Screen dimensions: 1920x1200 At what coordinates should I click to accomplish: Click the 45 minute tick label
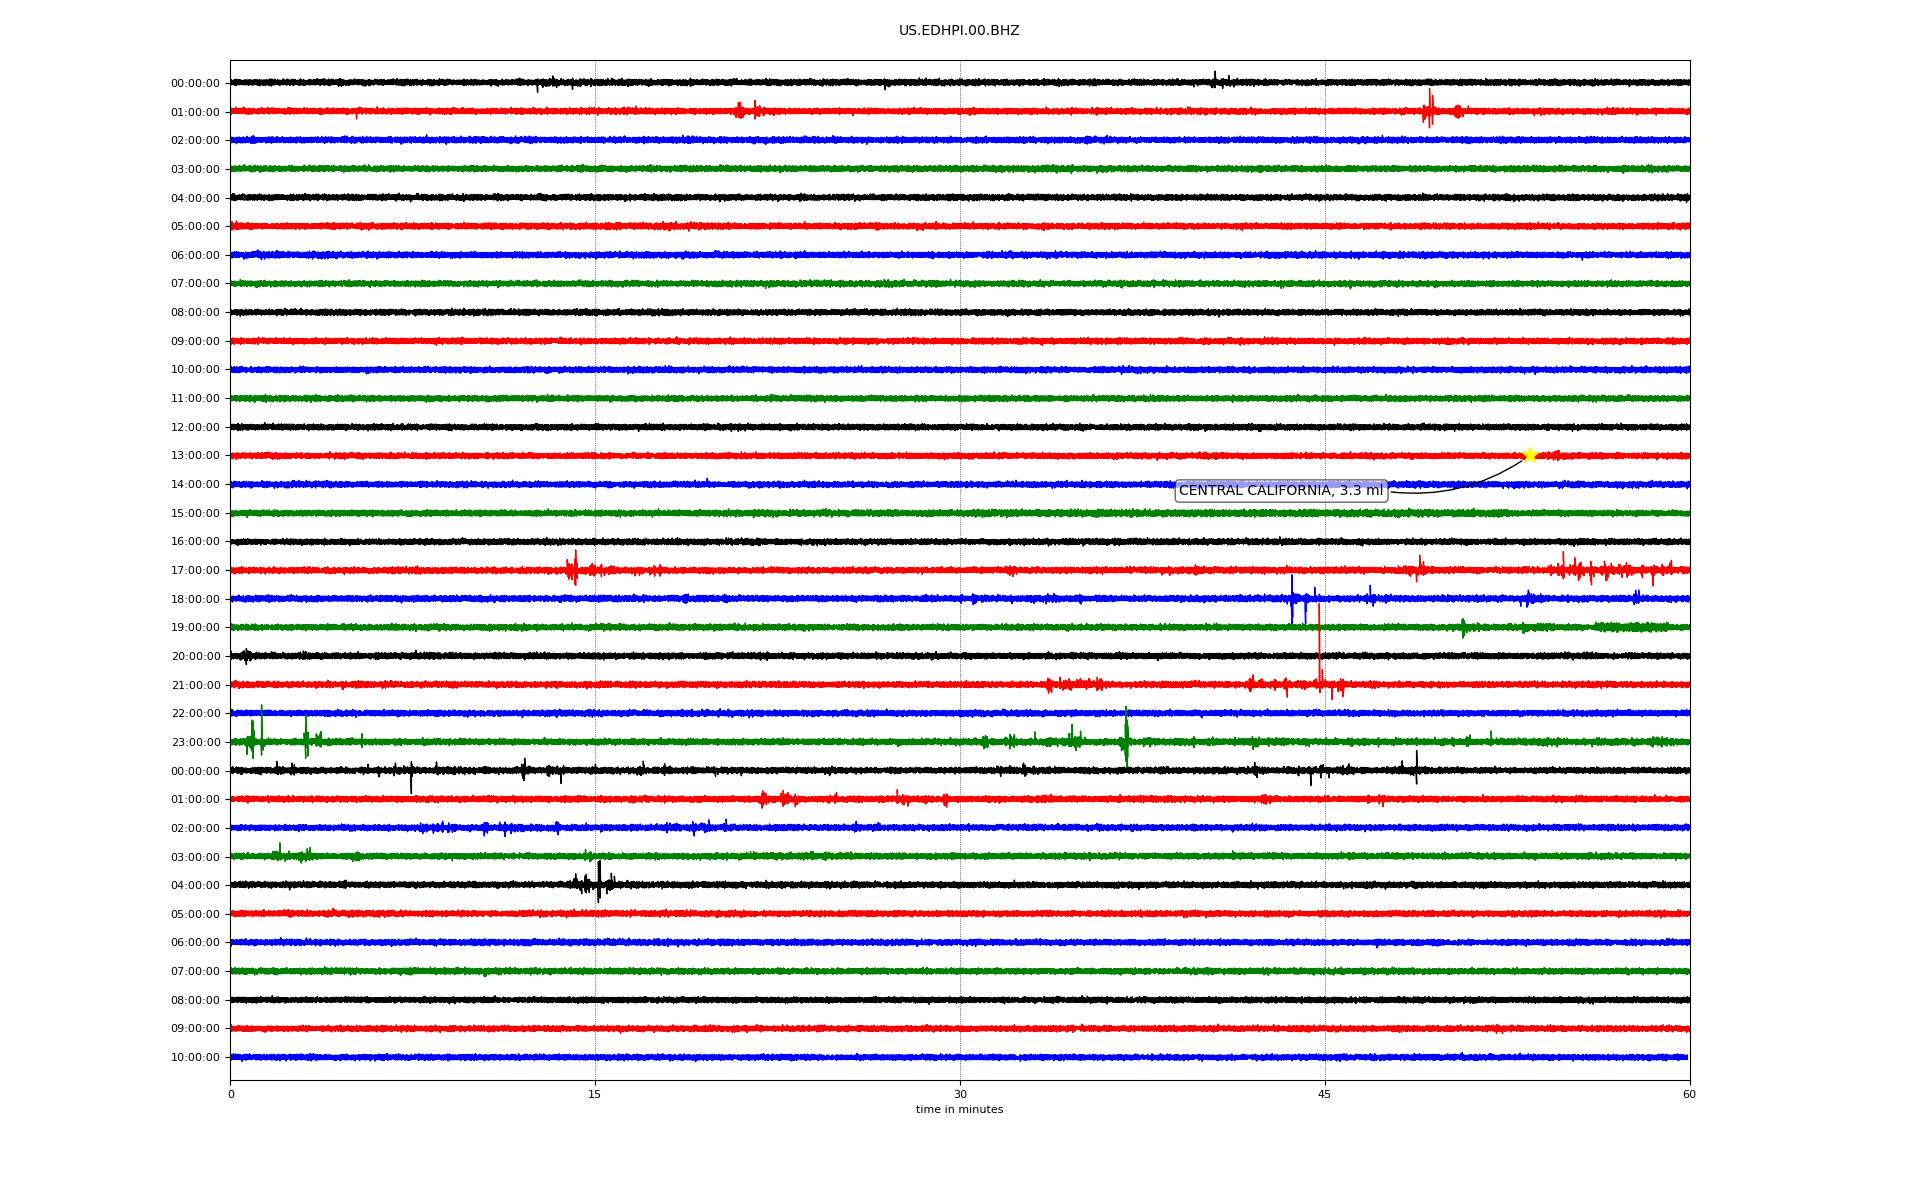pos(1324,1095)
